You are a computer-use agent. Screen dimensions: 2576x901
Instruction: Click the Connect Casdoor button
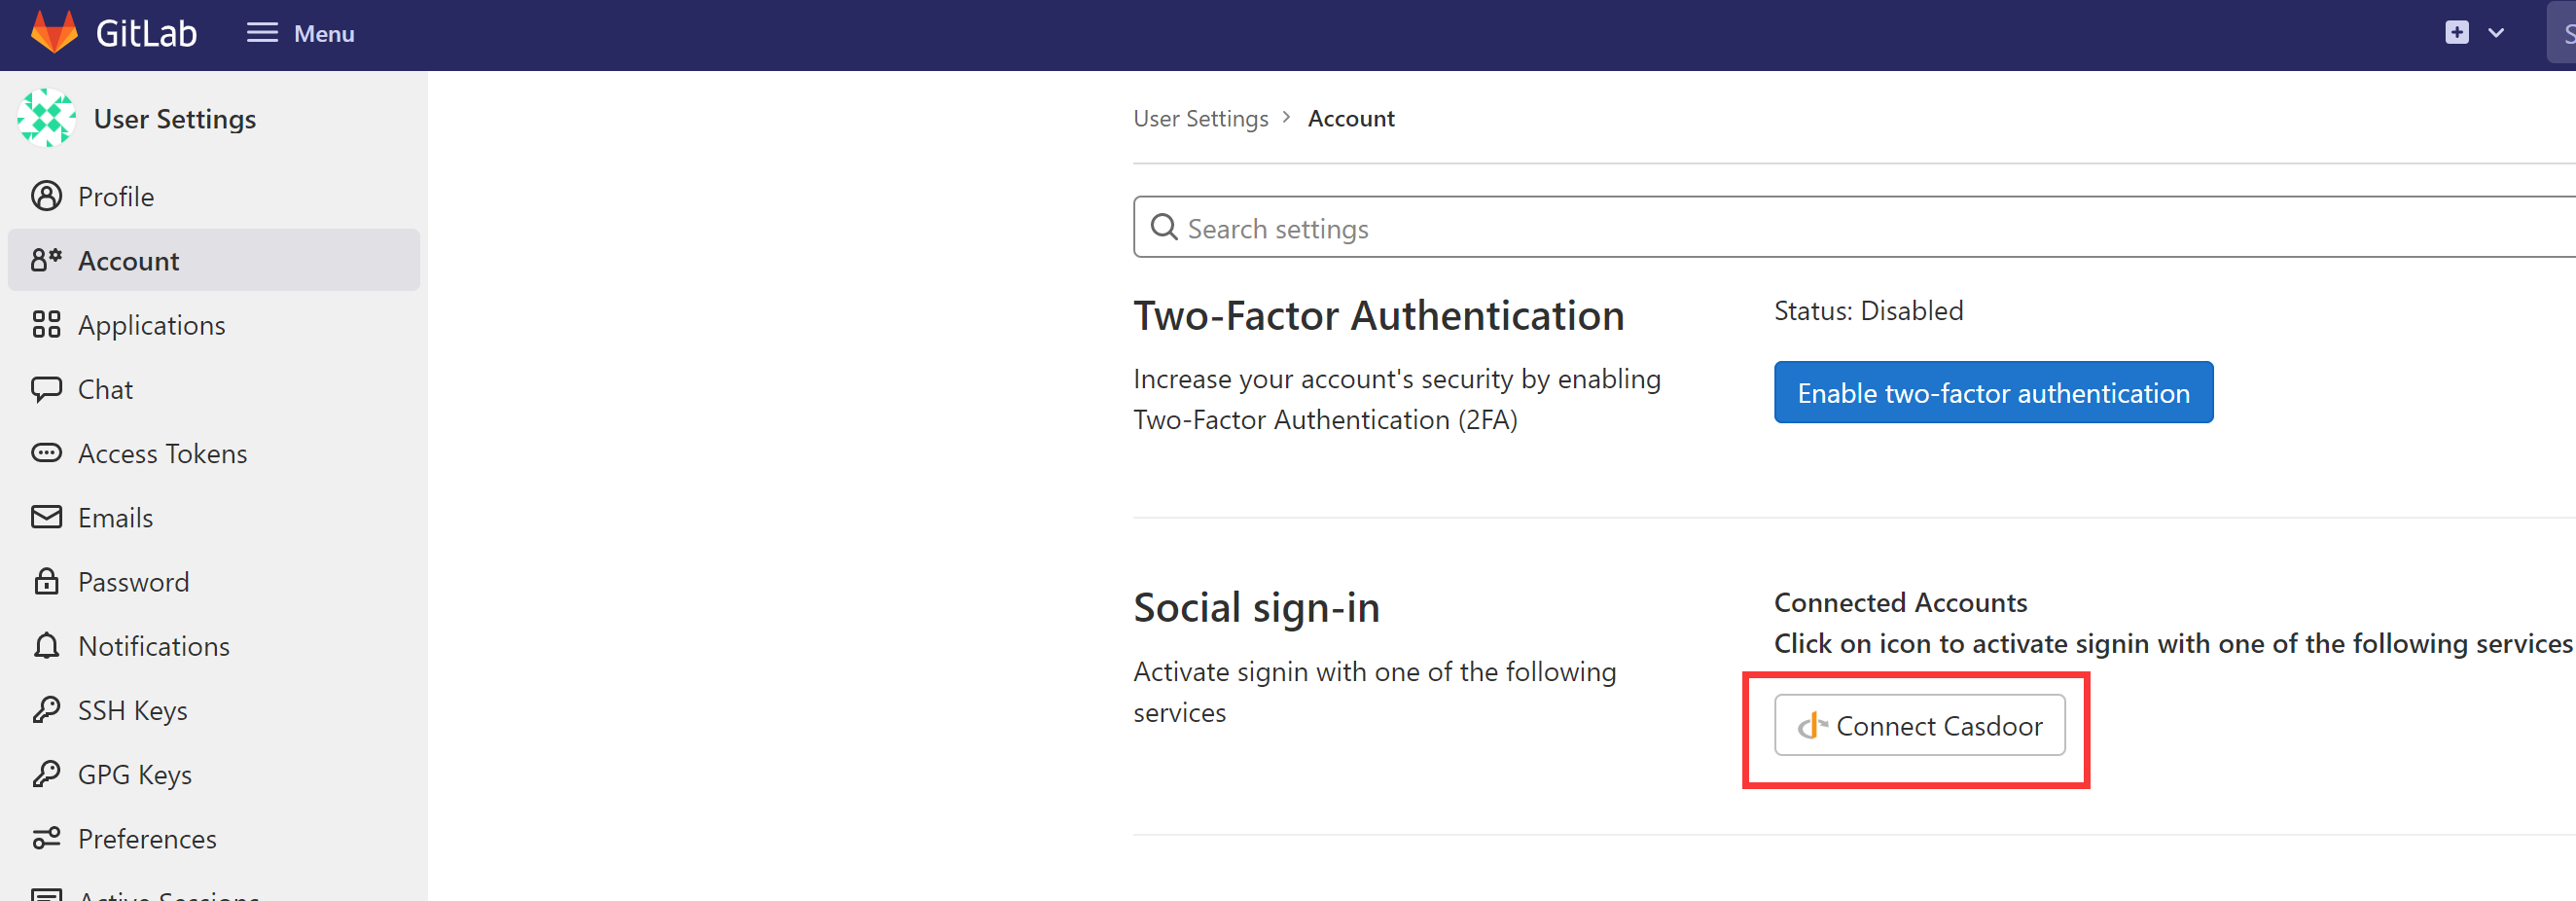click(1918, 725)
